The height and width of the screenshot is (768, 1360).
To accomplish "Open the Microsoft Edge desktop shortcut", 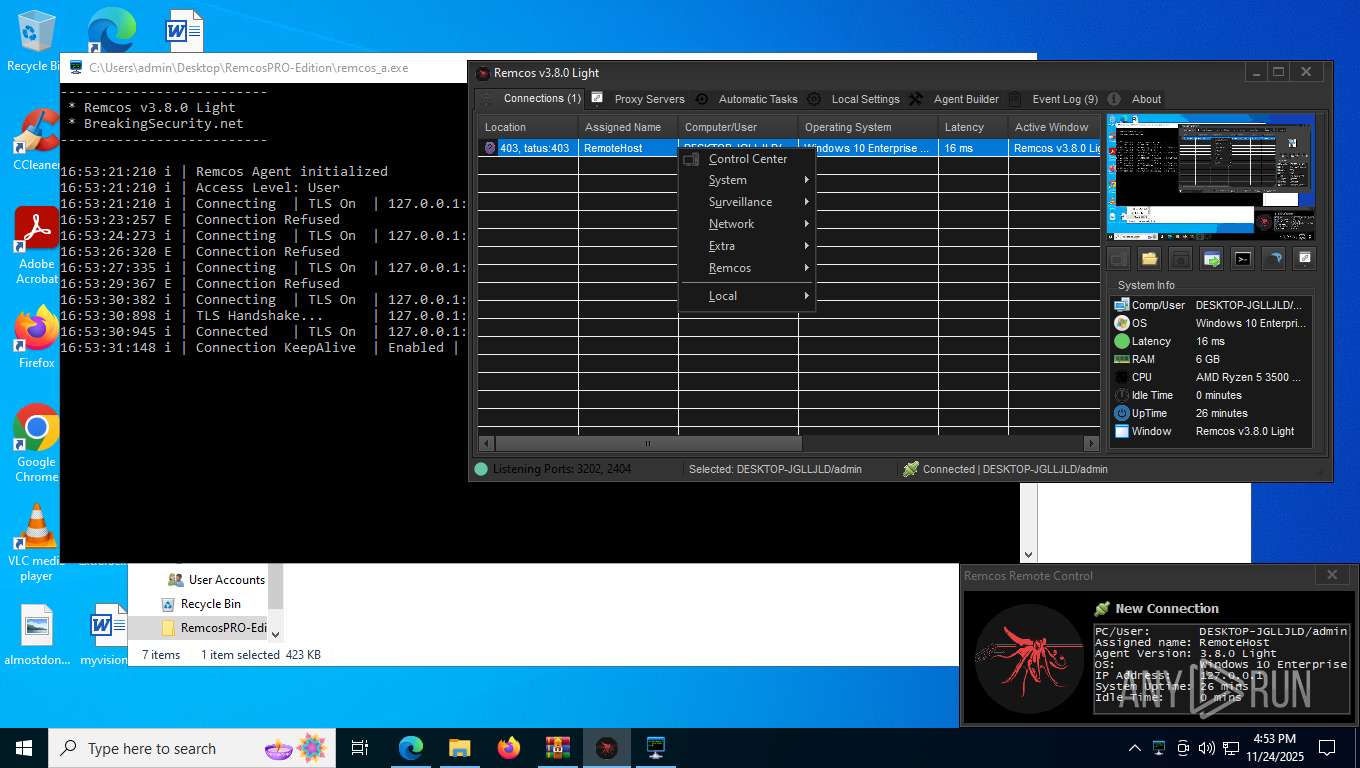I will 110,32.
